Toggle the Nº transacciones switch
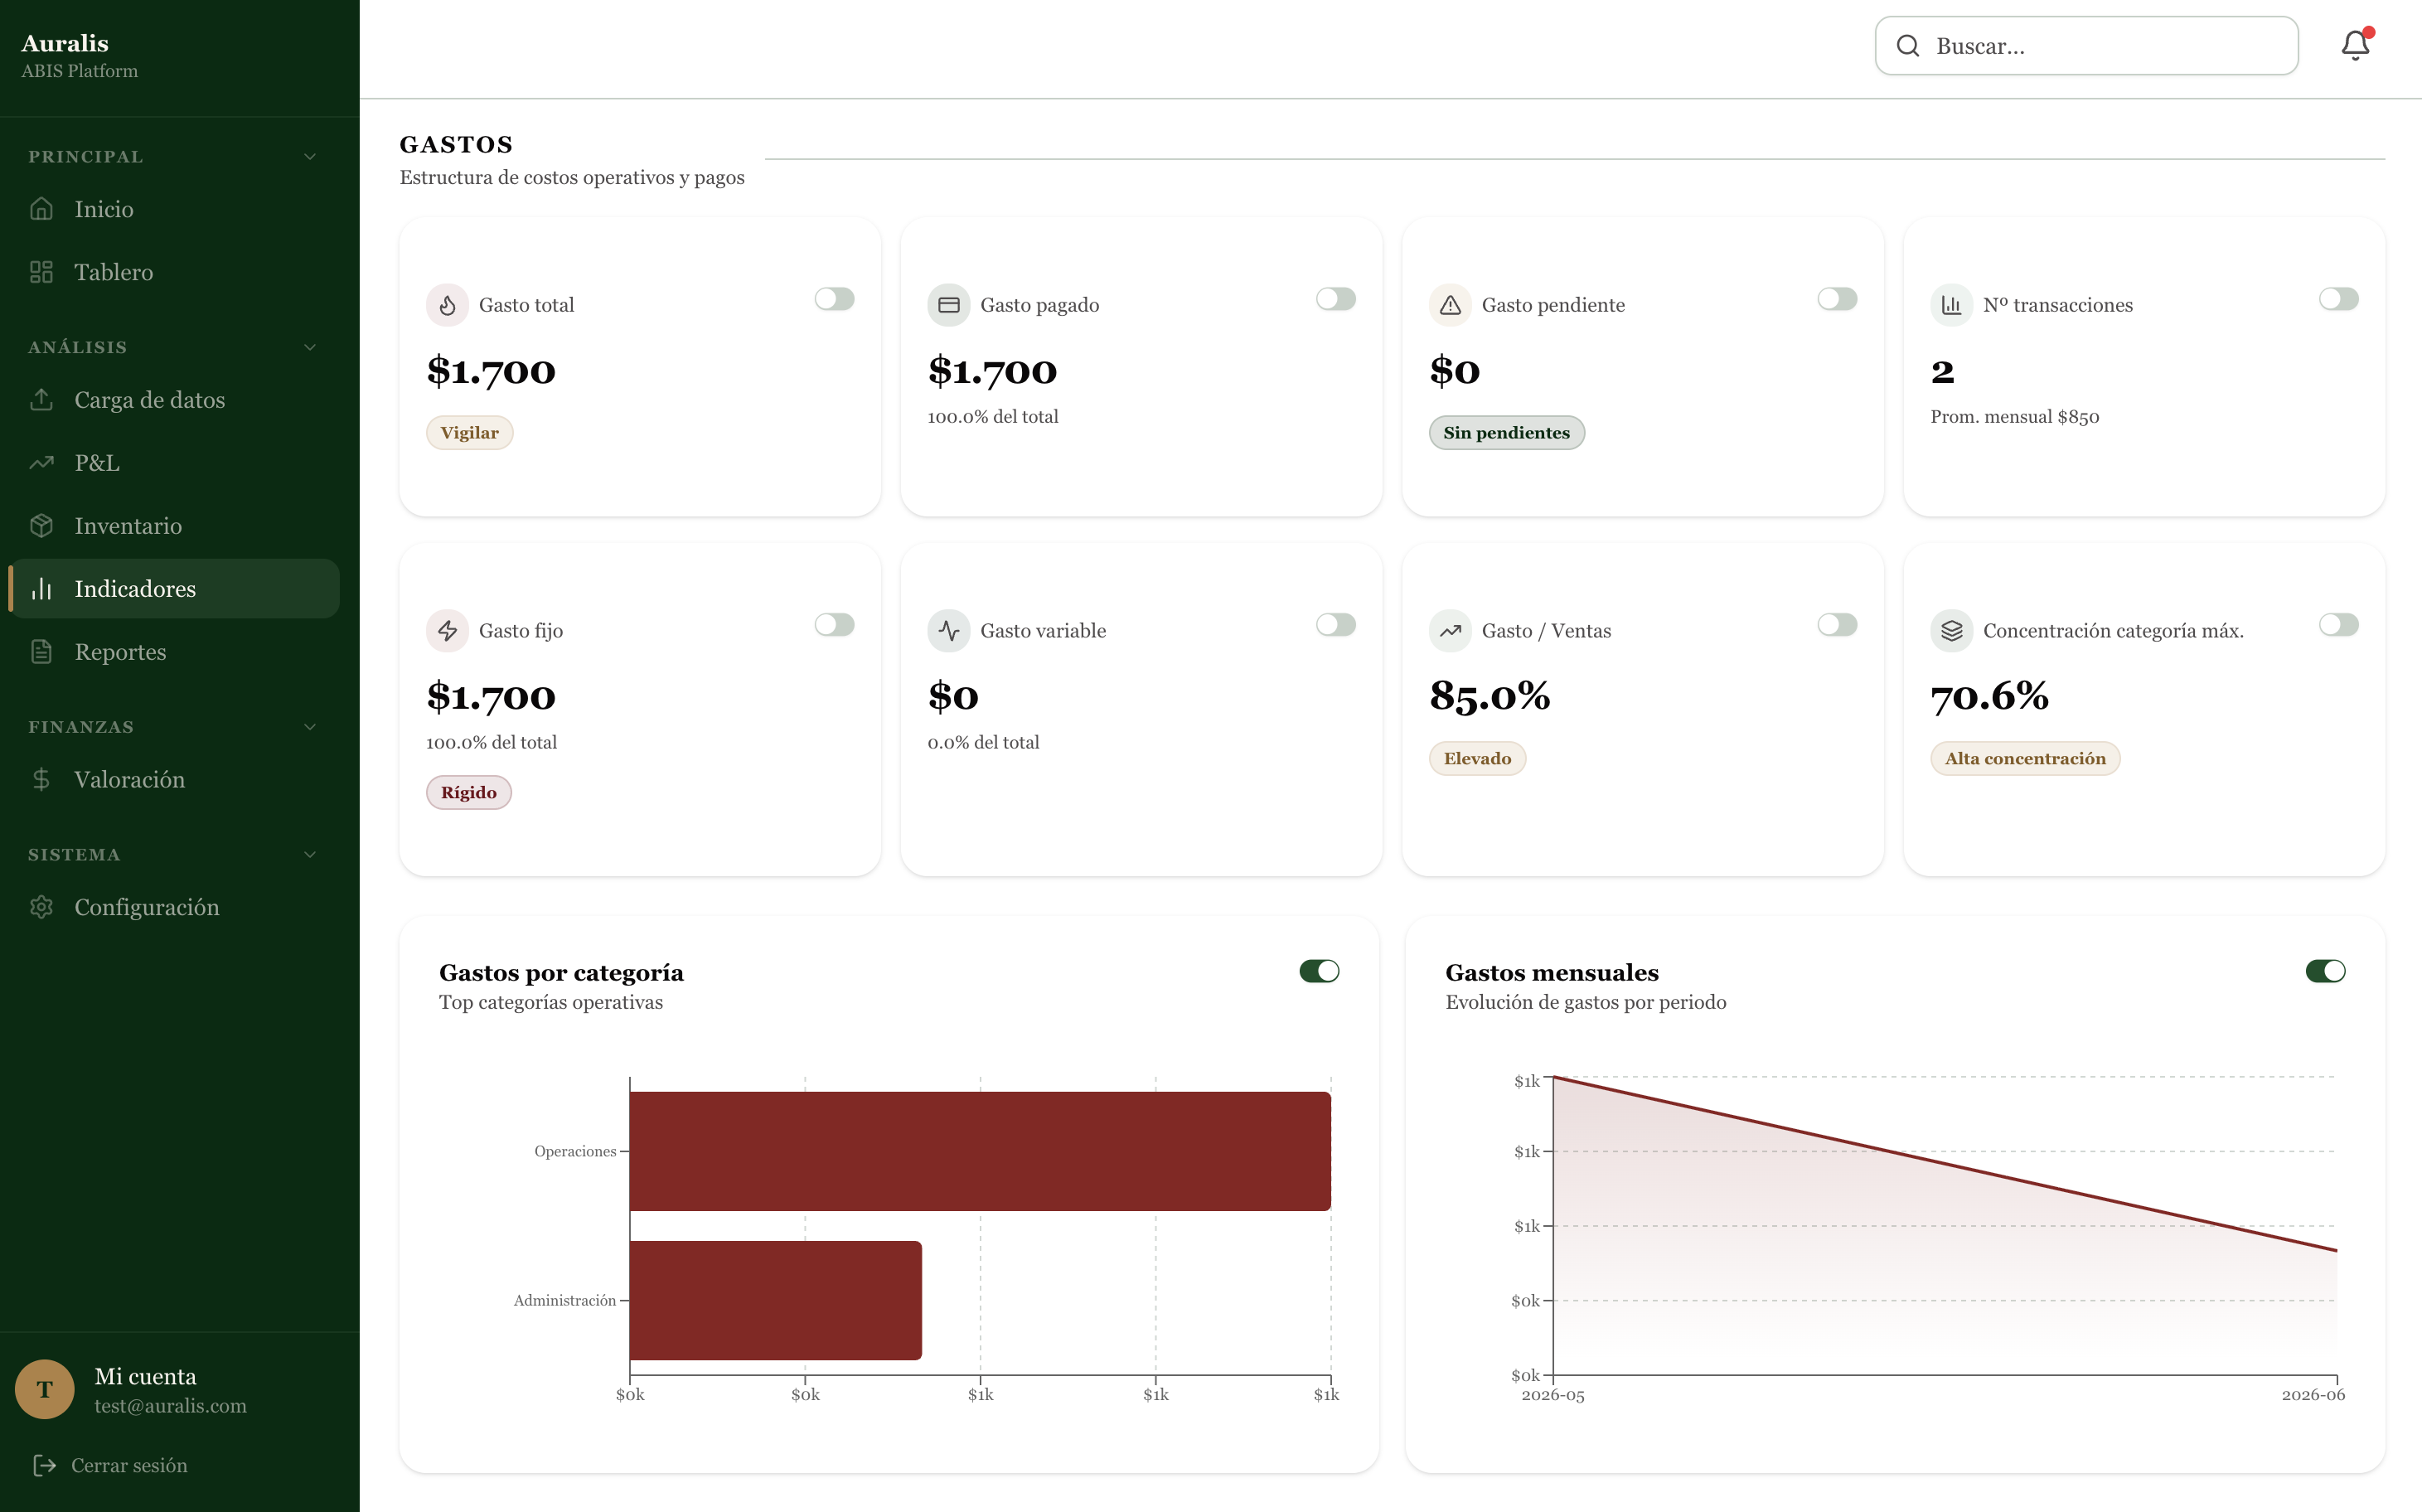 click(2338, 299)
